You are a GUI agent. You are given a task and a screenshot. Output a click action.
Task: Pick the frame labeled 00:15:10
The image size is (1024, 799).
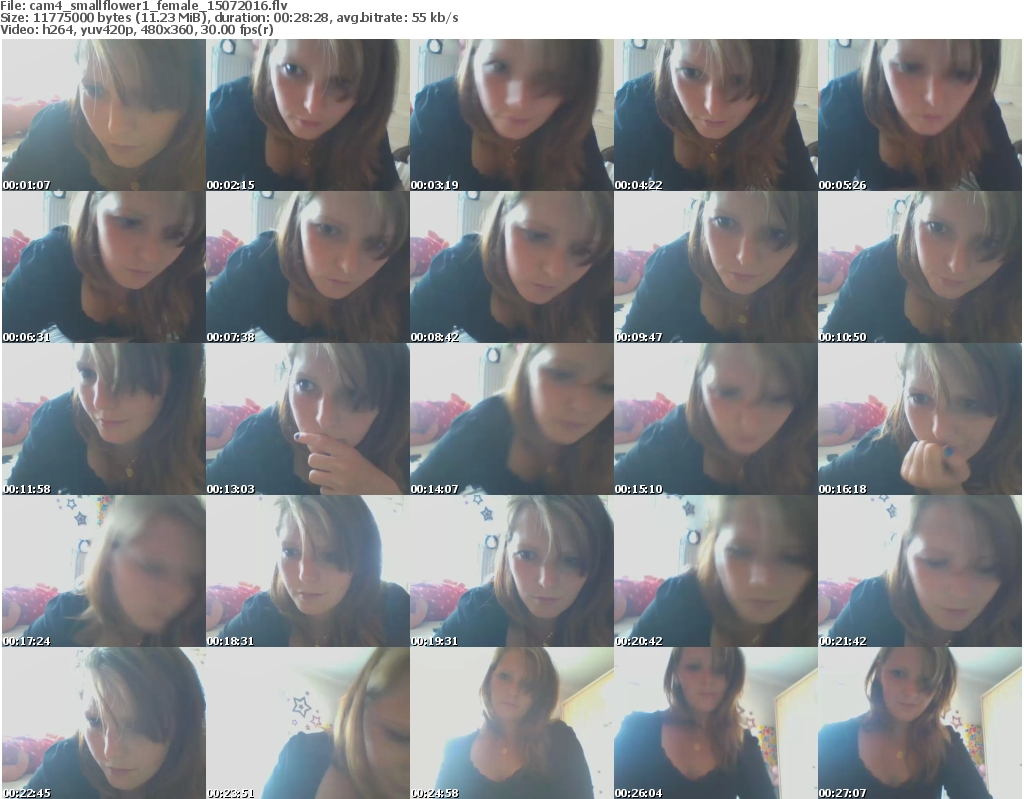[716, 419]
